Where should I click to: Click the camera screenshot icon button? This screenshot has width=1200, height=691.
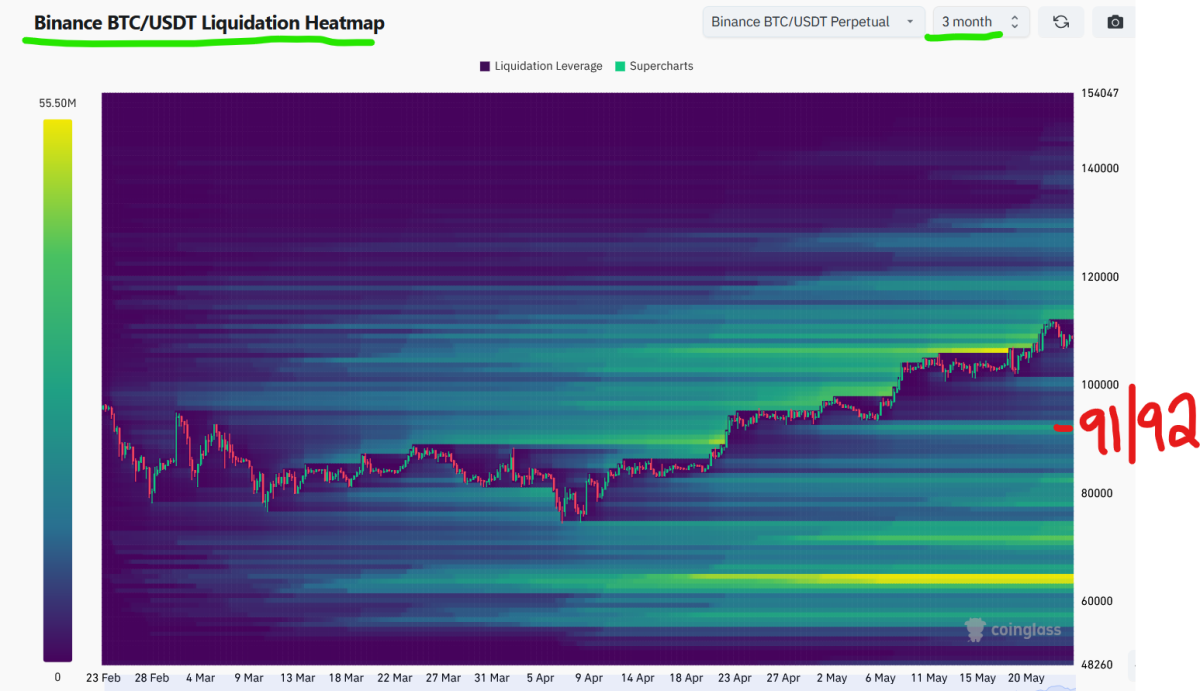[1115, 21]
